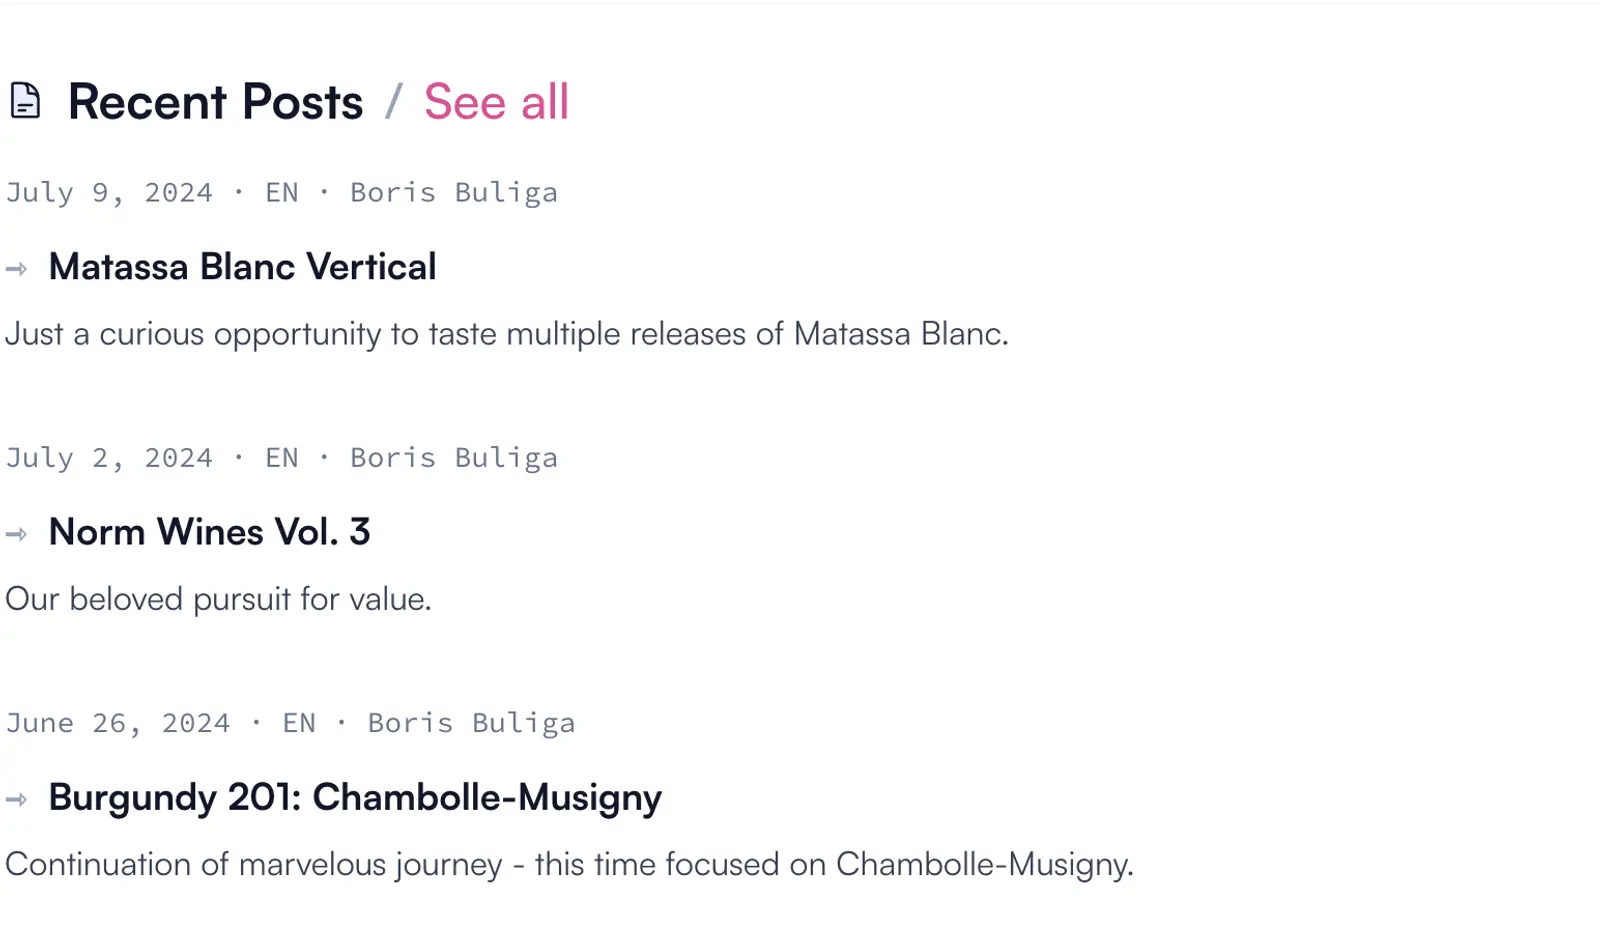Click the June 26, 2024 date
The image size is (1600, 928).
coord(118,722)
